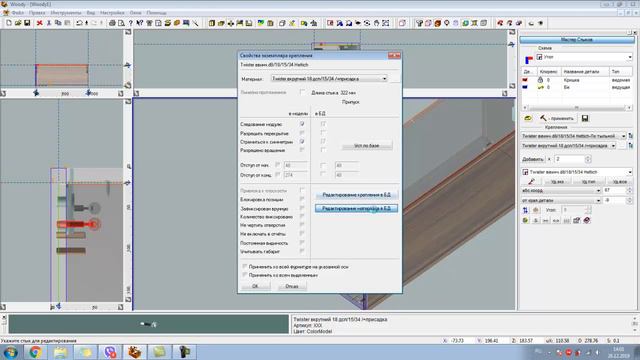Click Отказ to cancel the dialog
This screenshot has height=360, width=640.
[x=292, y=286]
